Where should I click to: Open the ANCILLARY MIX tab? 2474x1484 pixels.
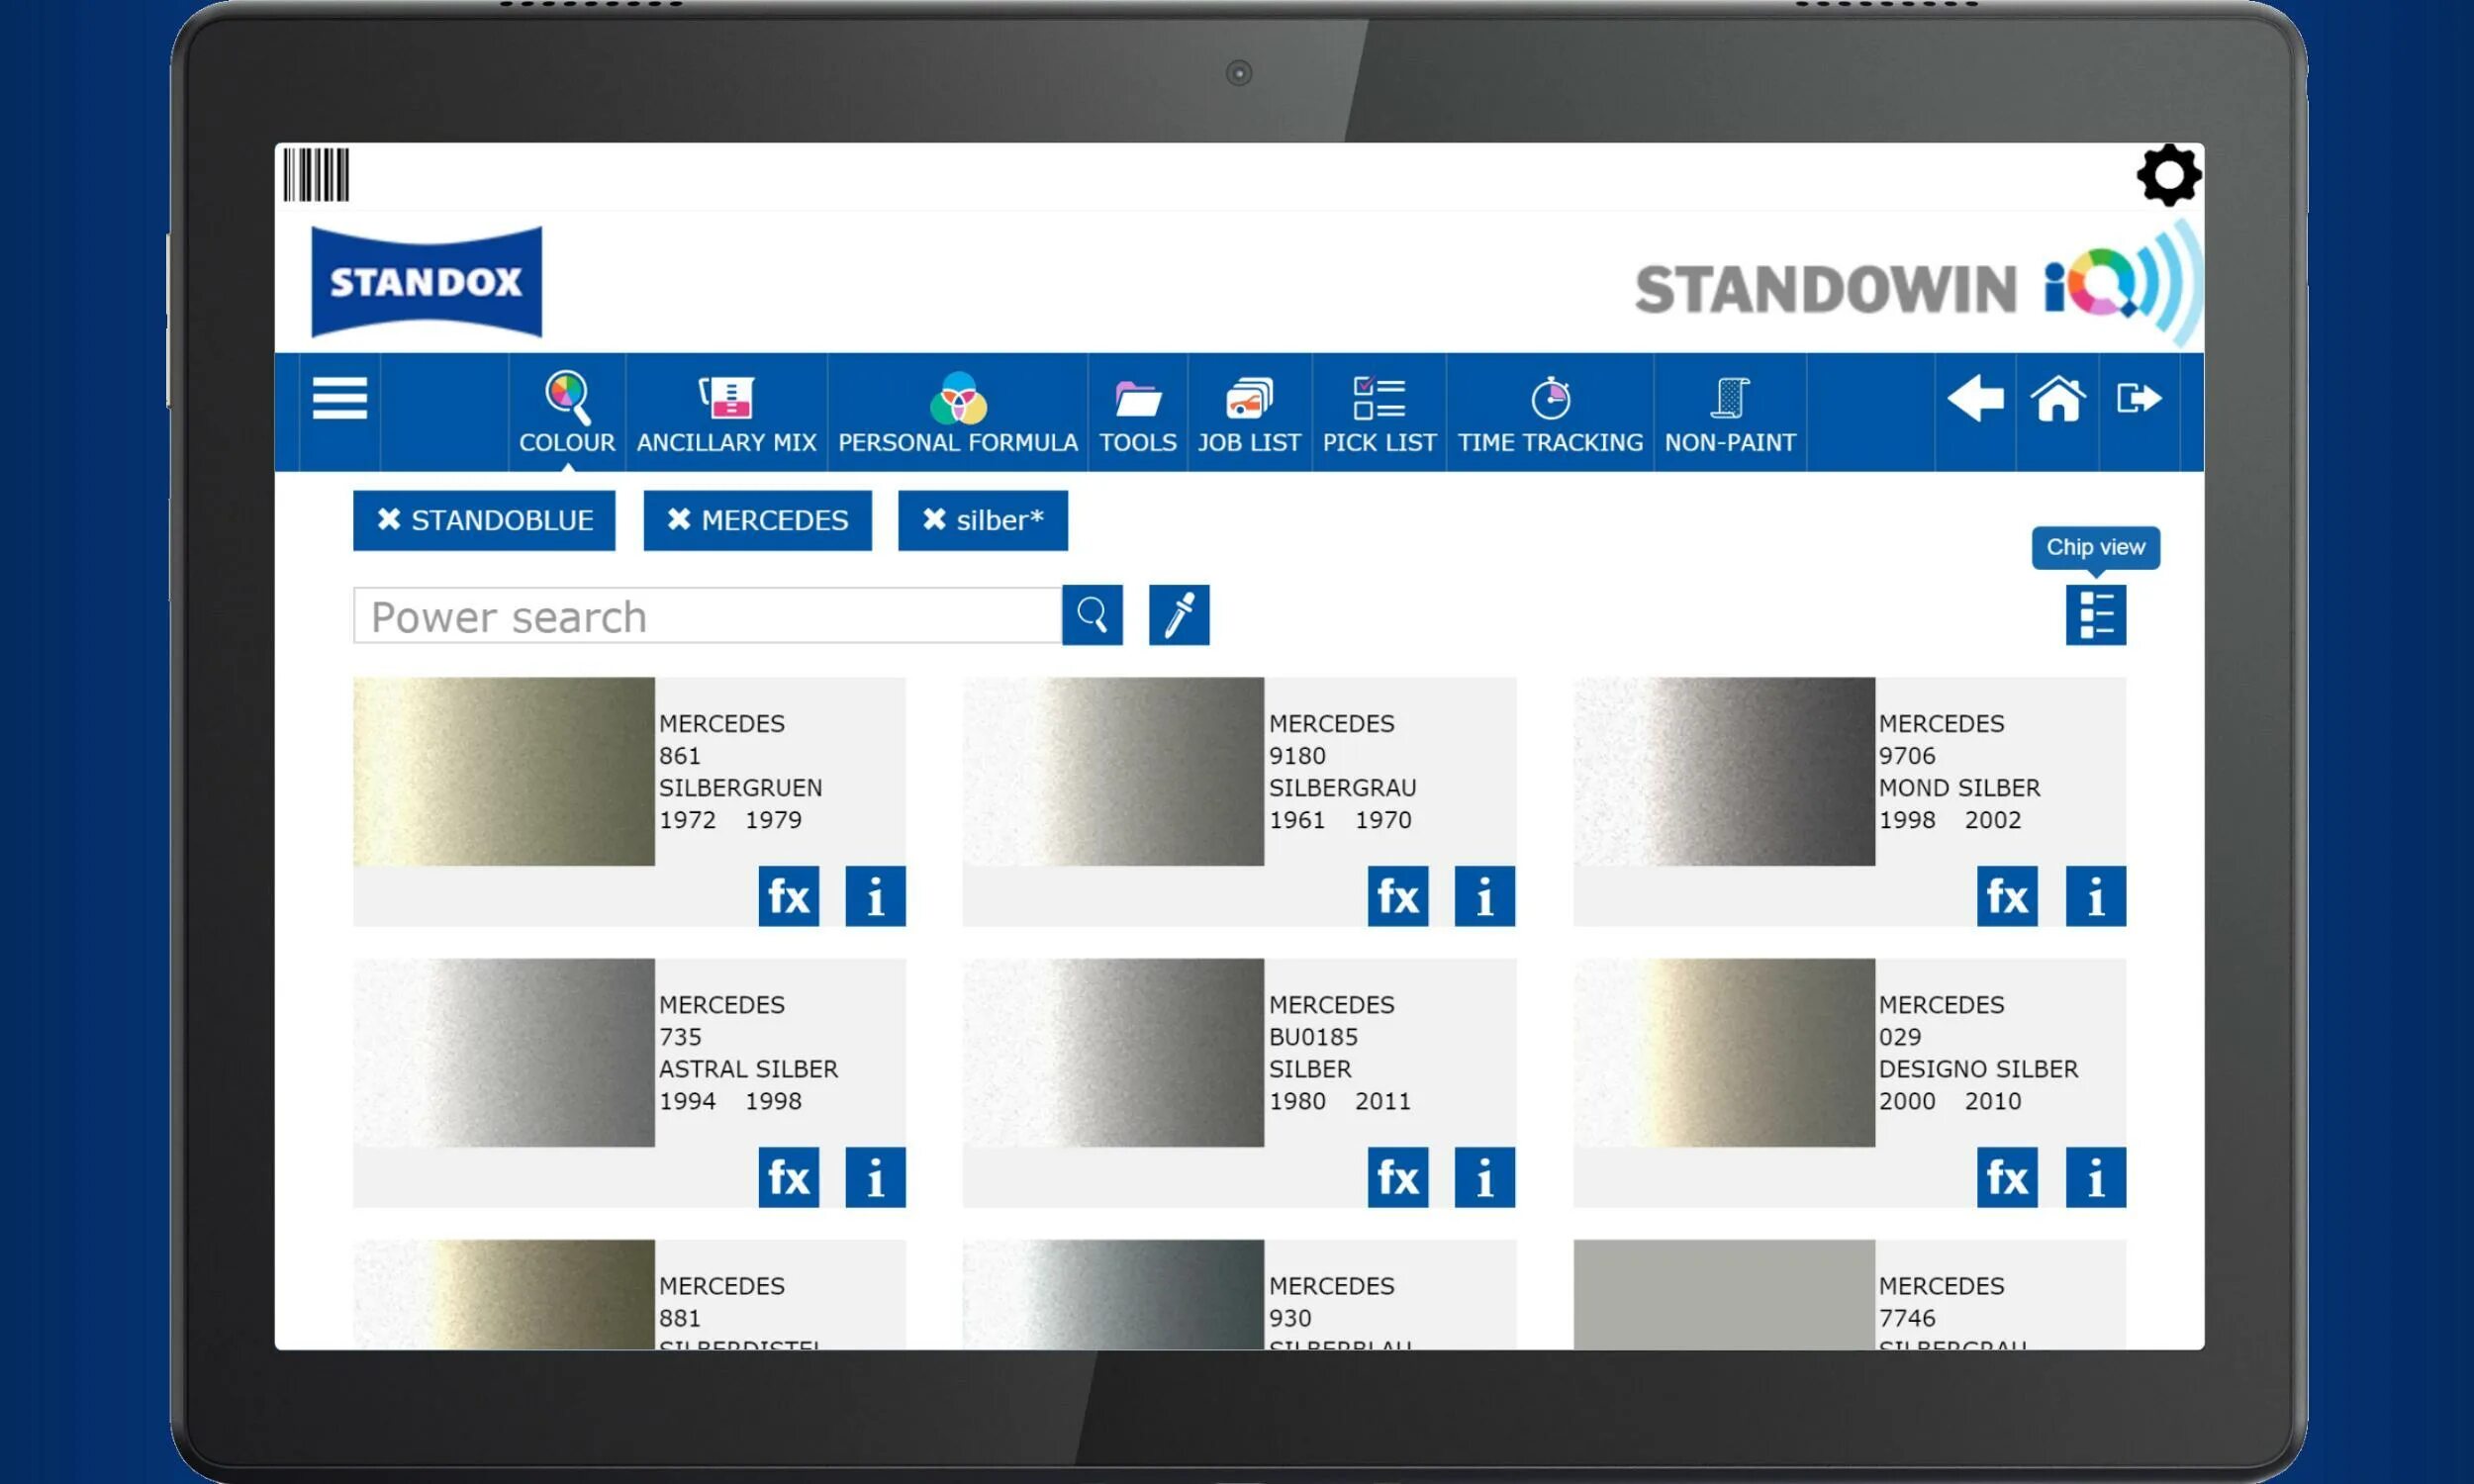tap(726, 413)
